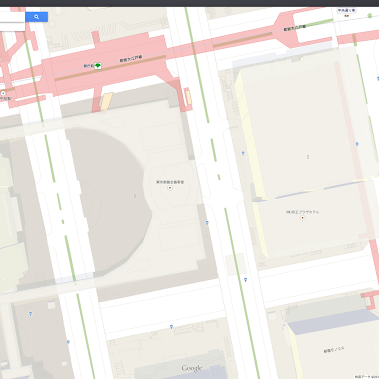Click the blue magnifier search button
Screen dimensions: 379x379
click(x=37, y=17)
